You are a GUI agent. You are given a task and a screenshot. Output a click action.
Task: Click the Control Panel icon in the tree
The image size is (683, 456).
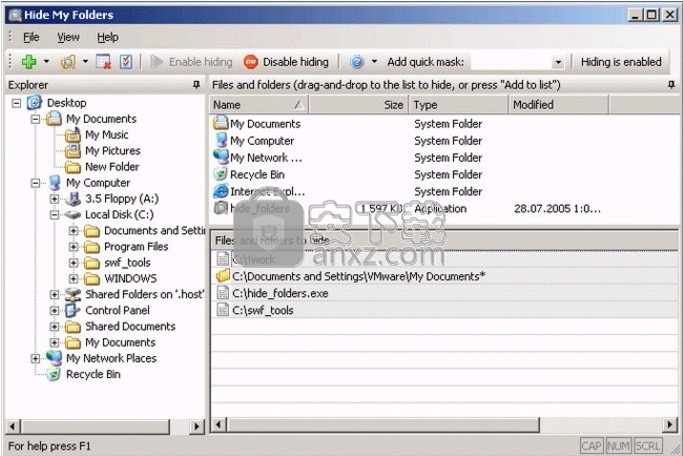tap(73, 311)
